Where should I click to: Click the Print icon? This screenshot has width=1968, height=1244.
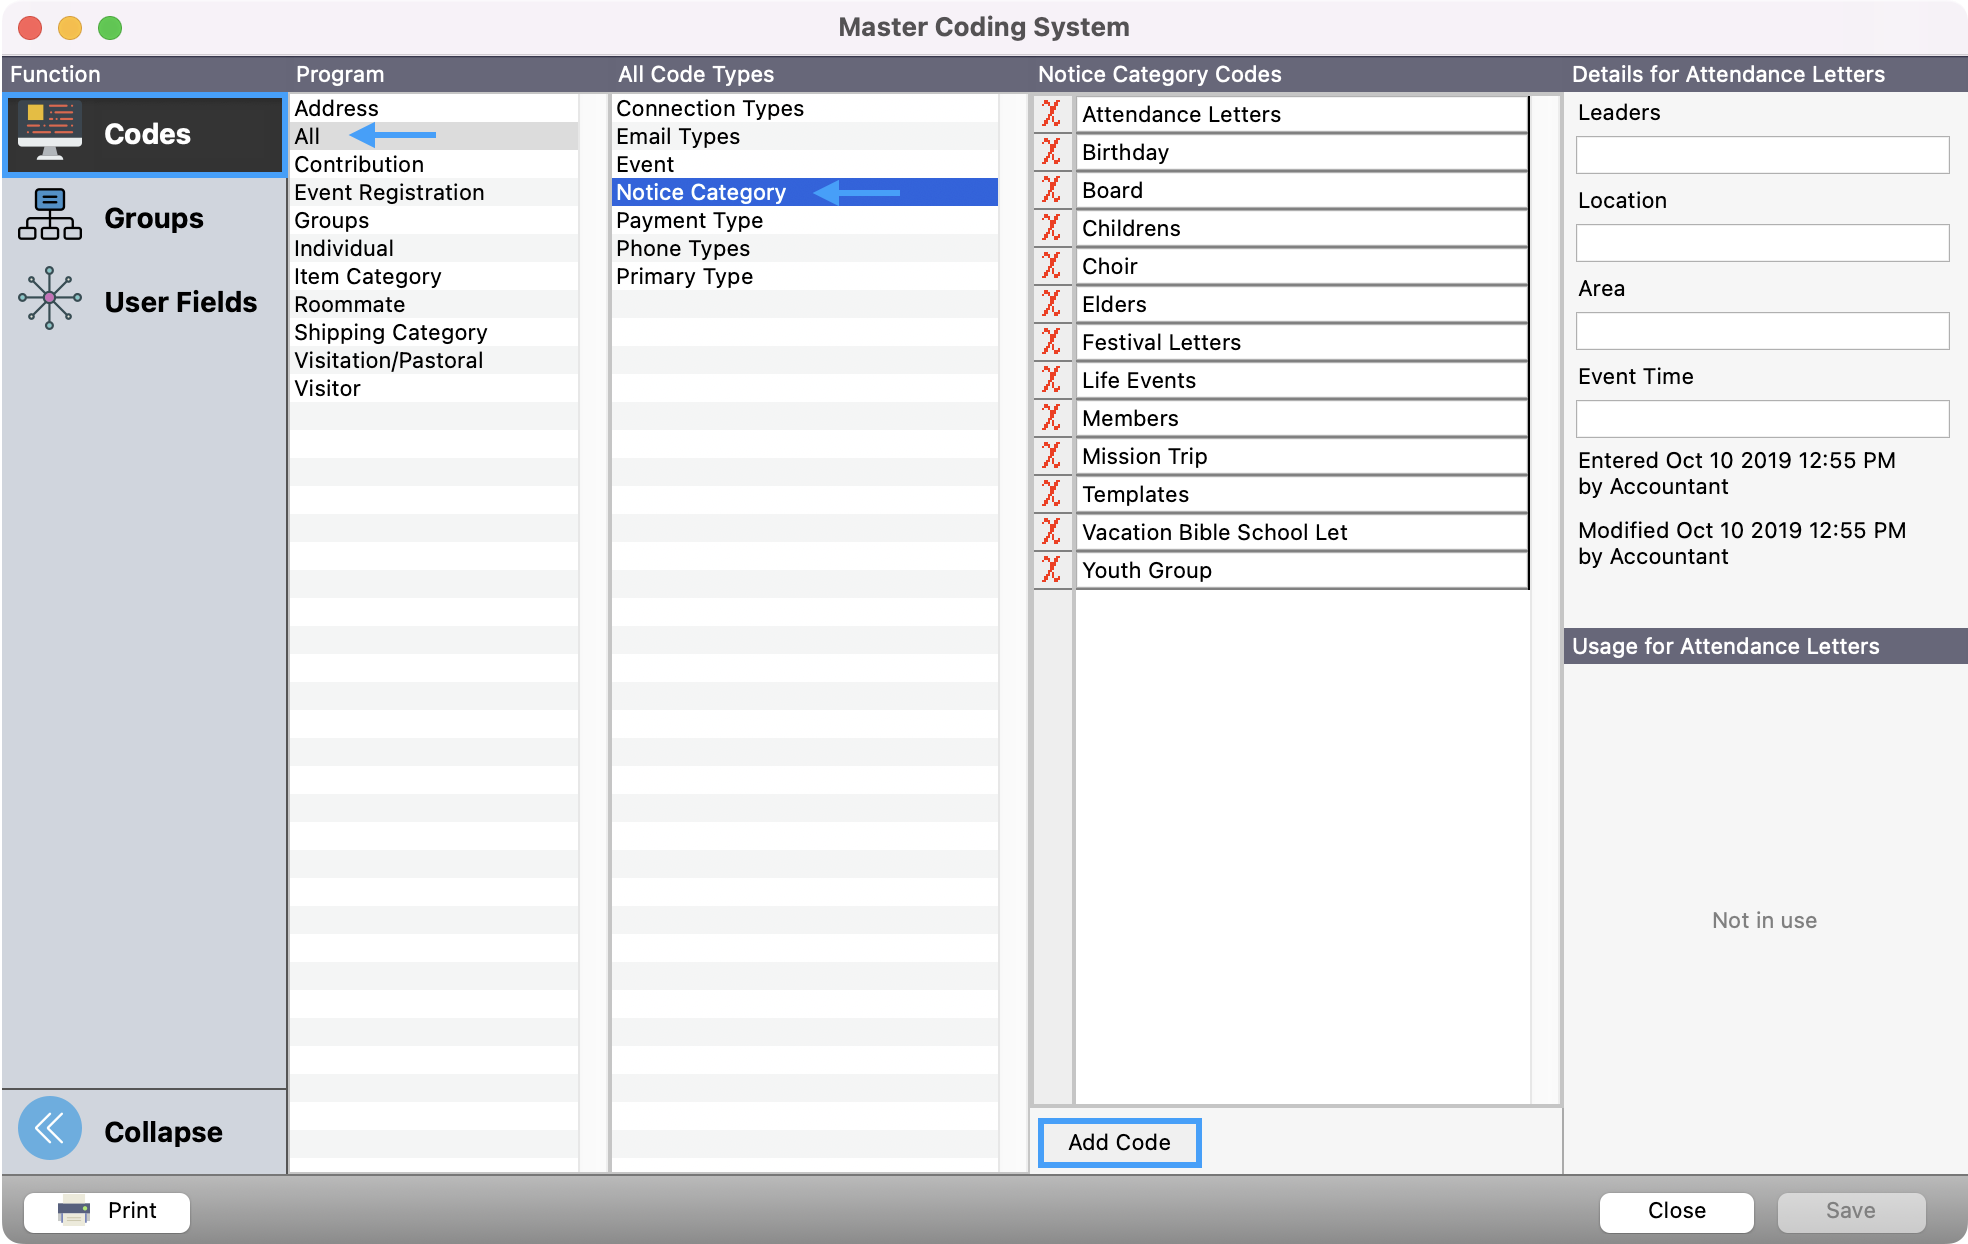click(x=74, y=1210)
